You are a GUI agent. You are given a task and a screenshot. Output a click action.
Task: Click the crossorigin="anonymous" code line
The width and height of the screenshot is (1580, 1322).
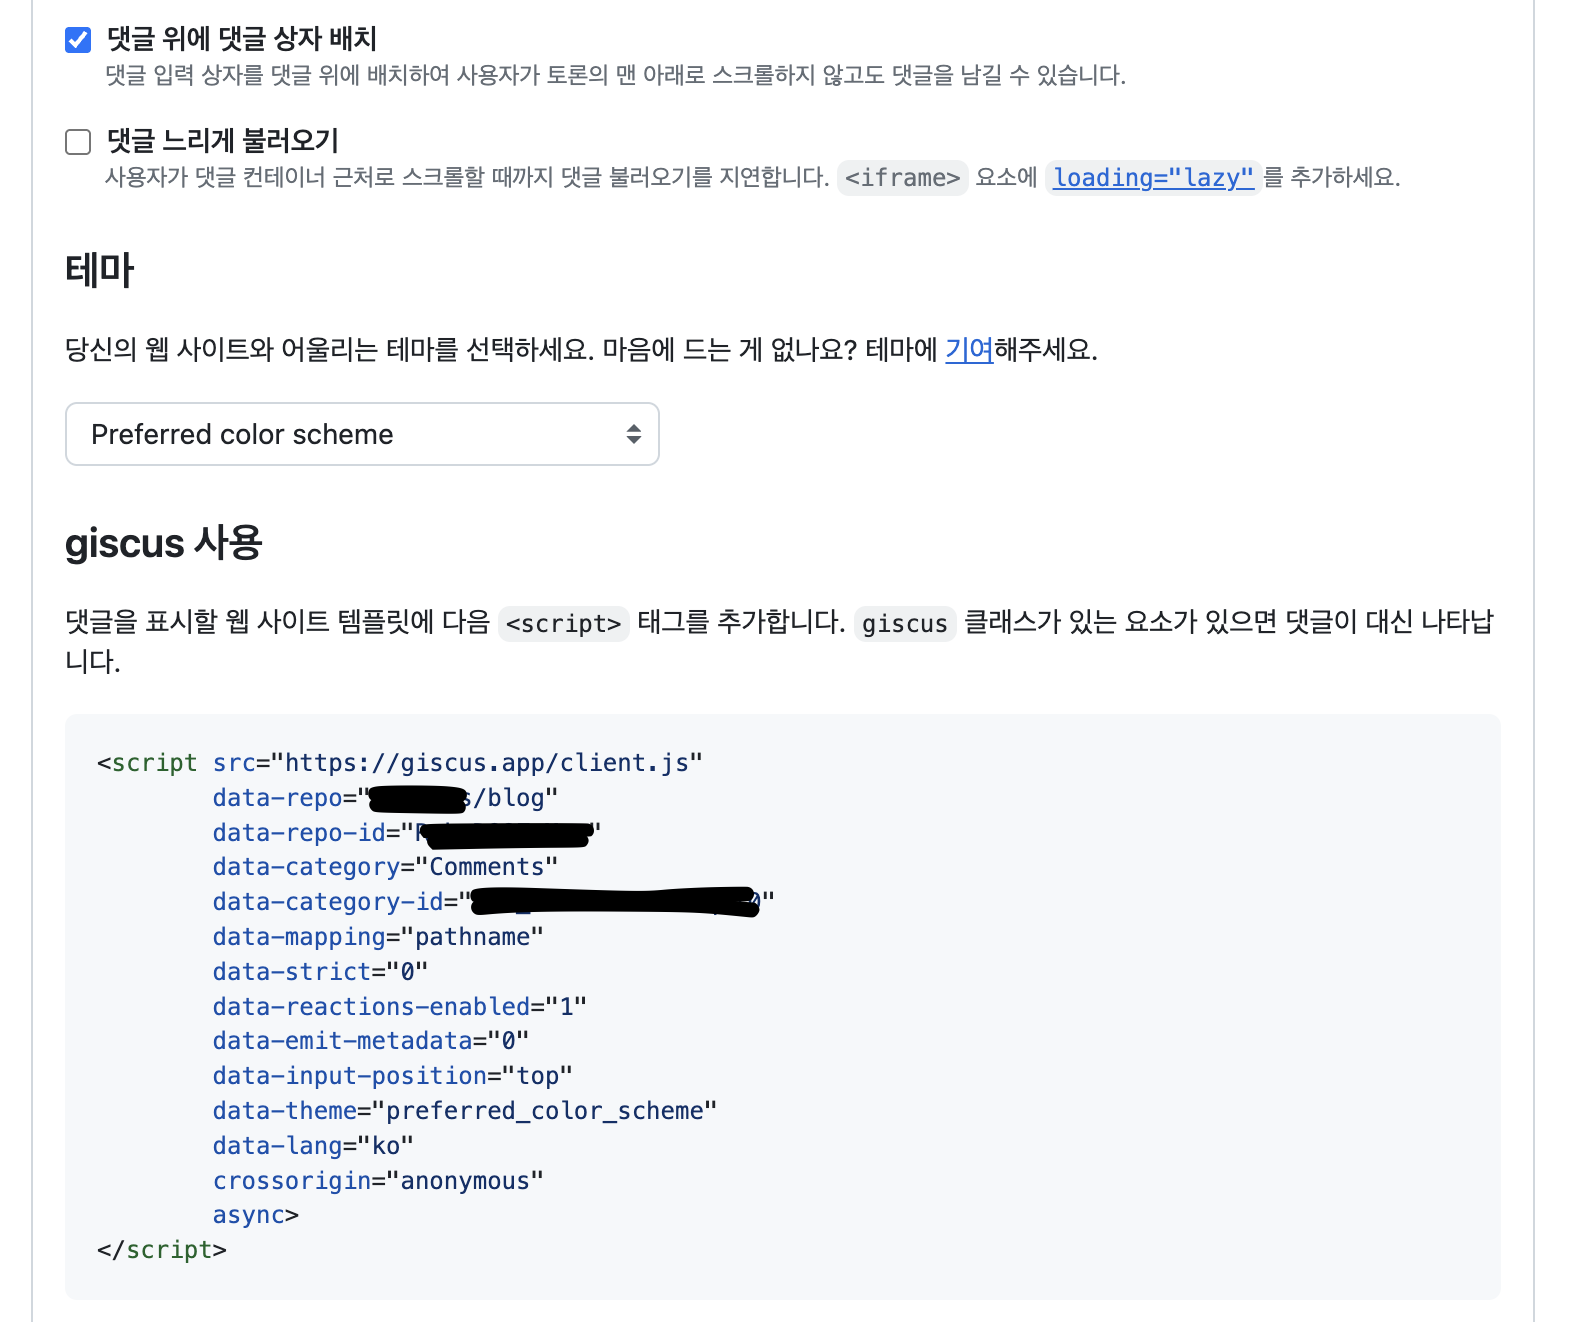(x=377, y=1181)
